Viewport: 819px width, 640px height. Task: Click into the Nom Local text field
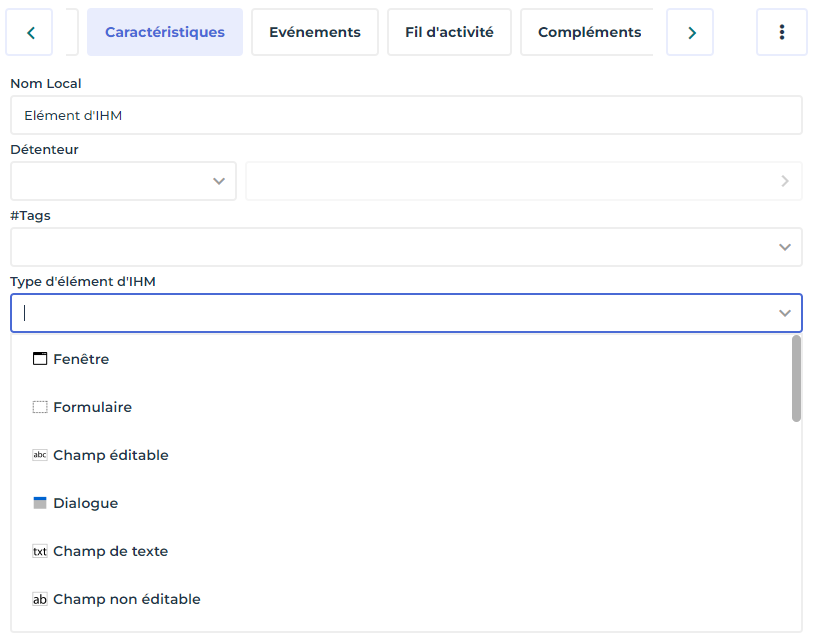tap(406, 115)
